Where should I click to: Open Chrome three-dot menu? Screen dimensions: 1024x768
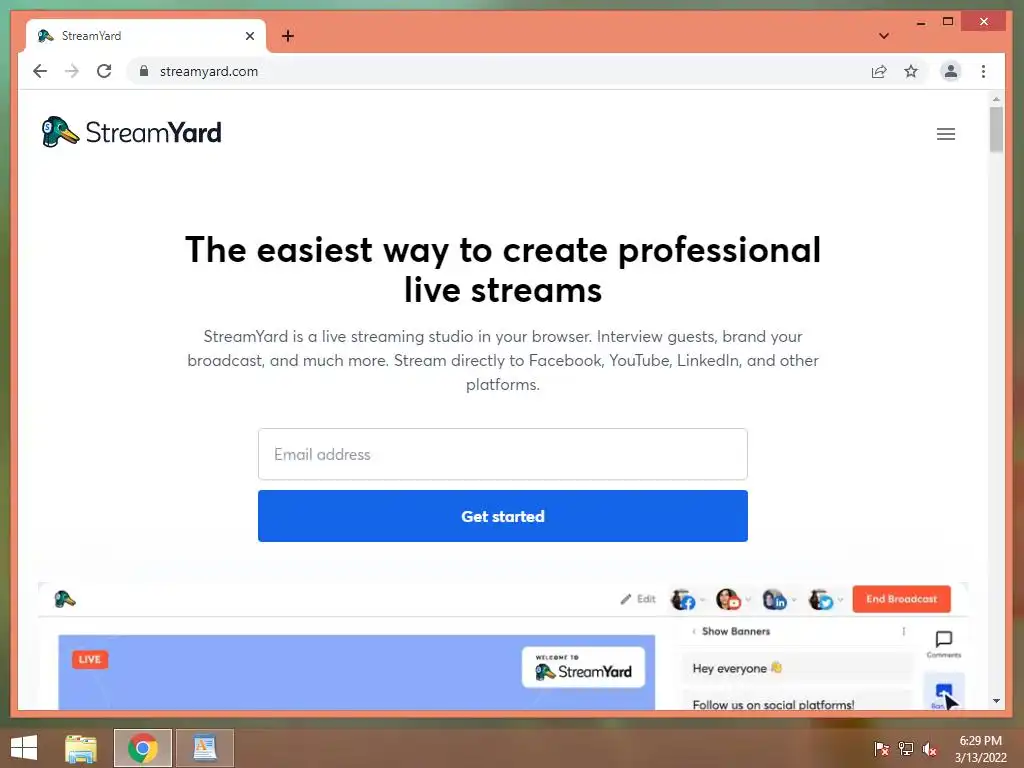click(x=984, y=71)
